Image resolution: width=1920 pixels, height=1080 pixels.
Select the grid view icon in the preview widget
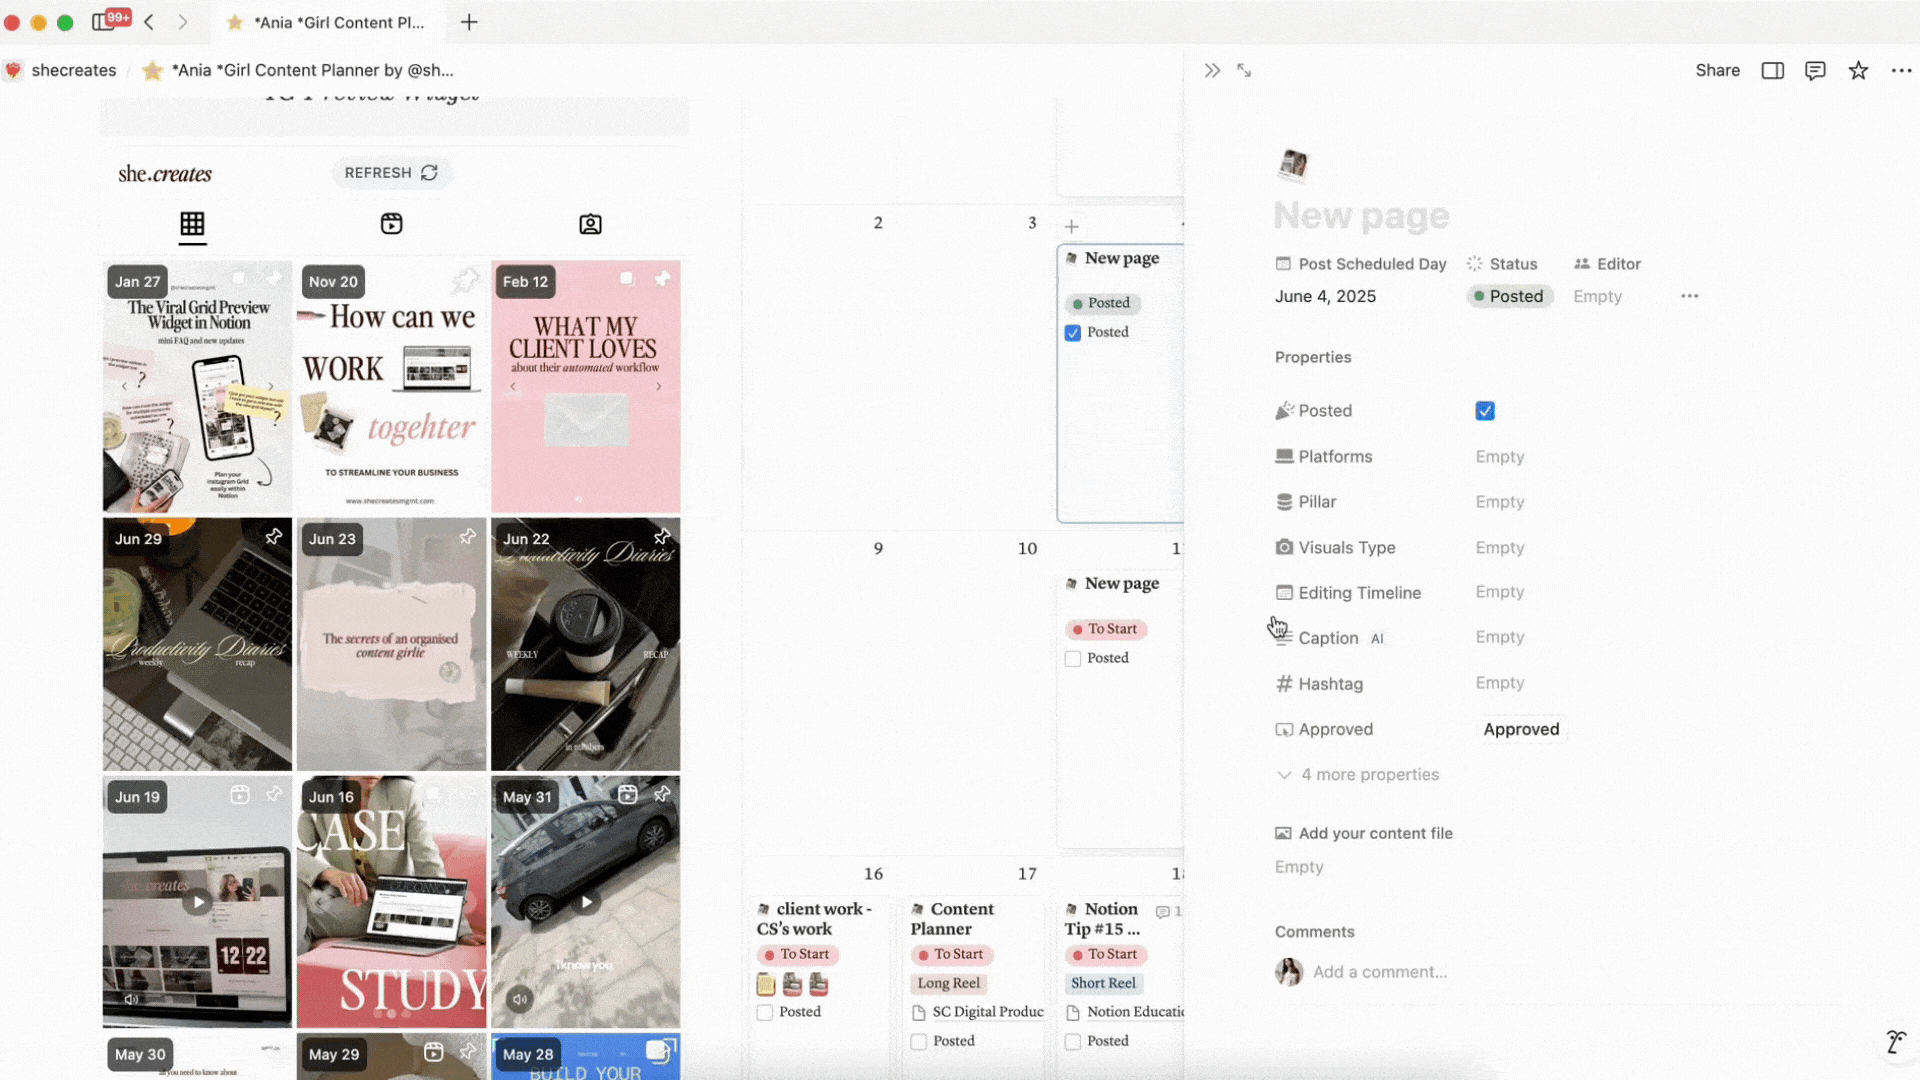192,224
